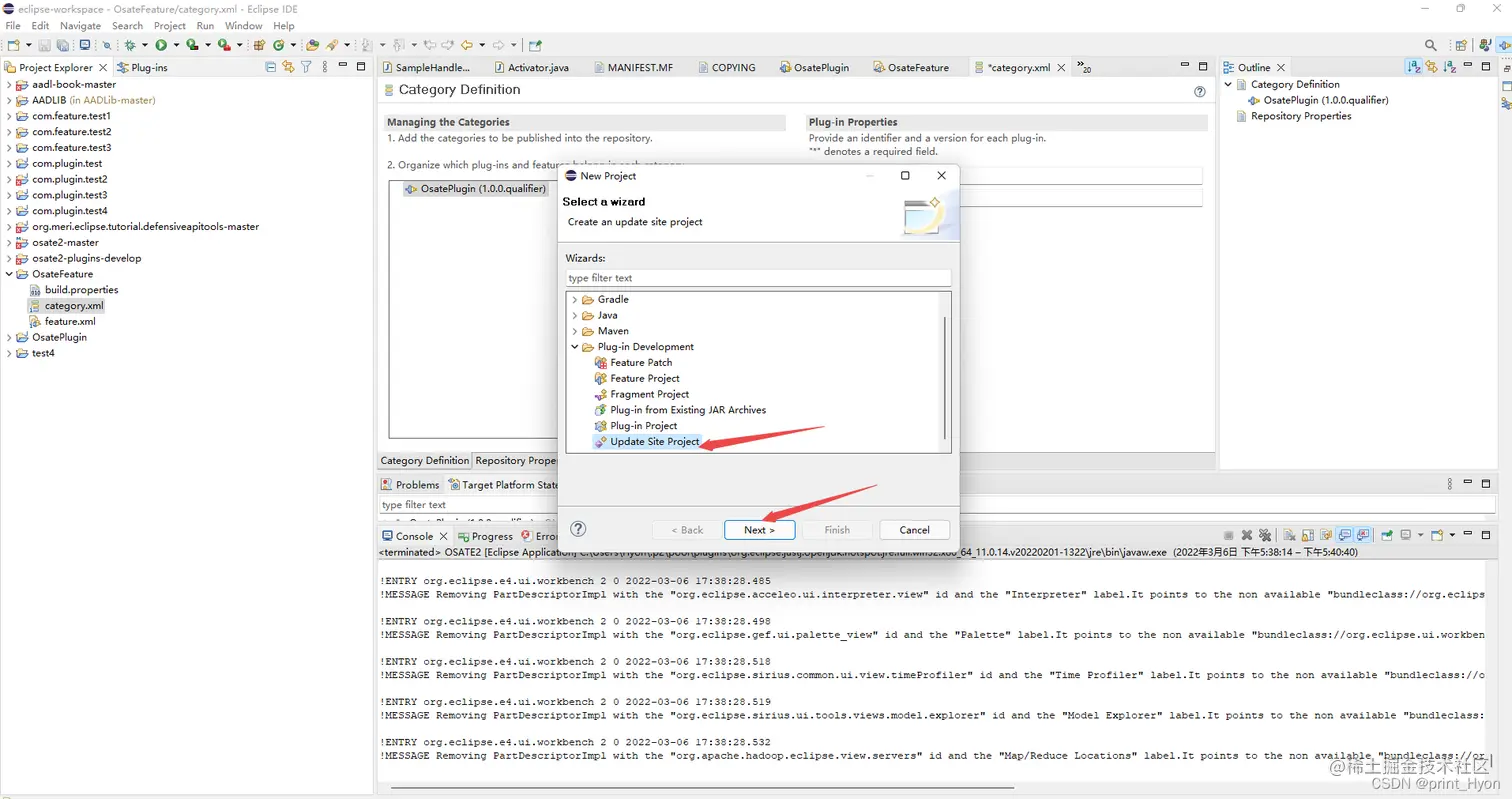This screenshot has width=1512, height=799.
Task: Expand the Maven wizard folder
Action: [x=574, y=331]
